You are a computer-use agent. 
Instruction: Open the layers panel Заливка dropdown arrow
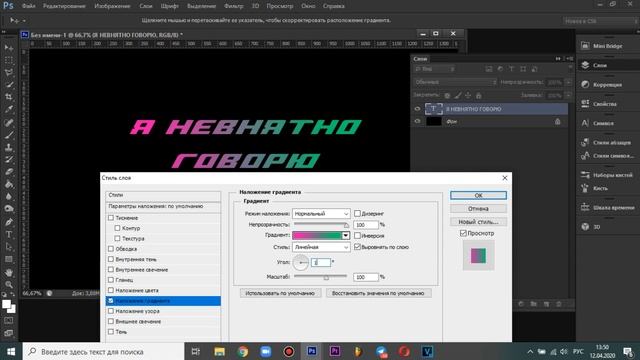[568, 95]
